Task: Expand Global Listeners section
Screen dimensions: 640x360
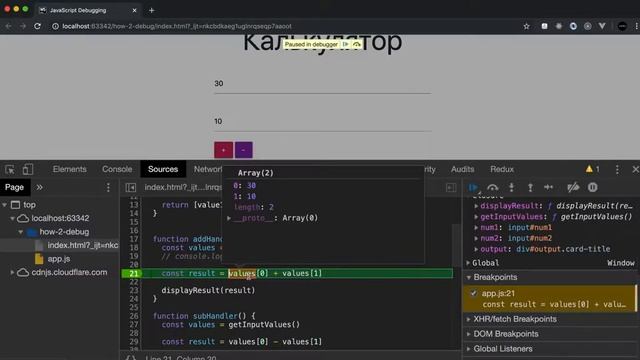Action: [469, 349]
